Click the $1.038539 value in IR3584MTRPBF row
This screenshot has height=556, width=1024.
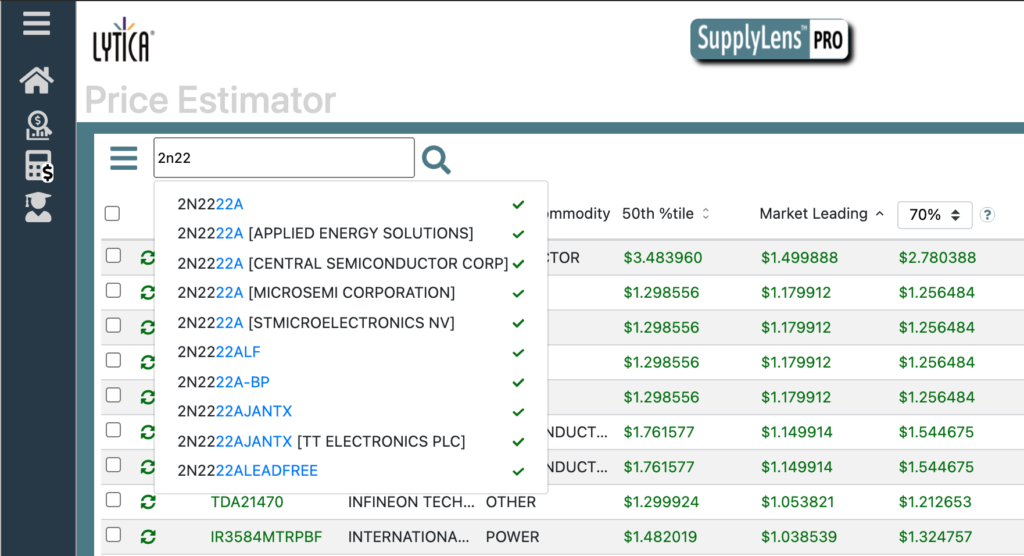[x=799, y=537]
